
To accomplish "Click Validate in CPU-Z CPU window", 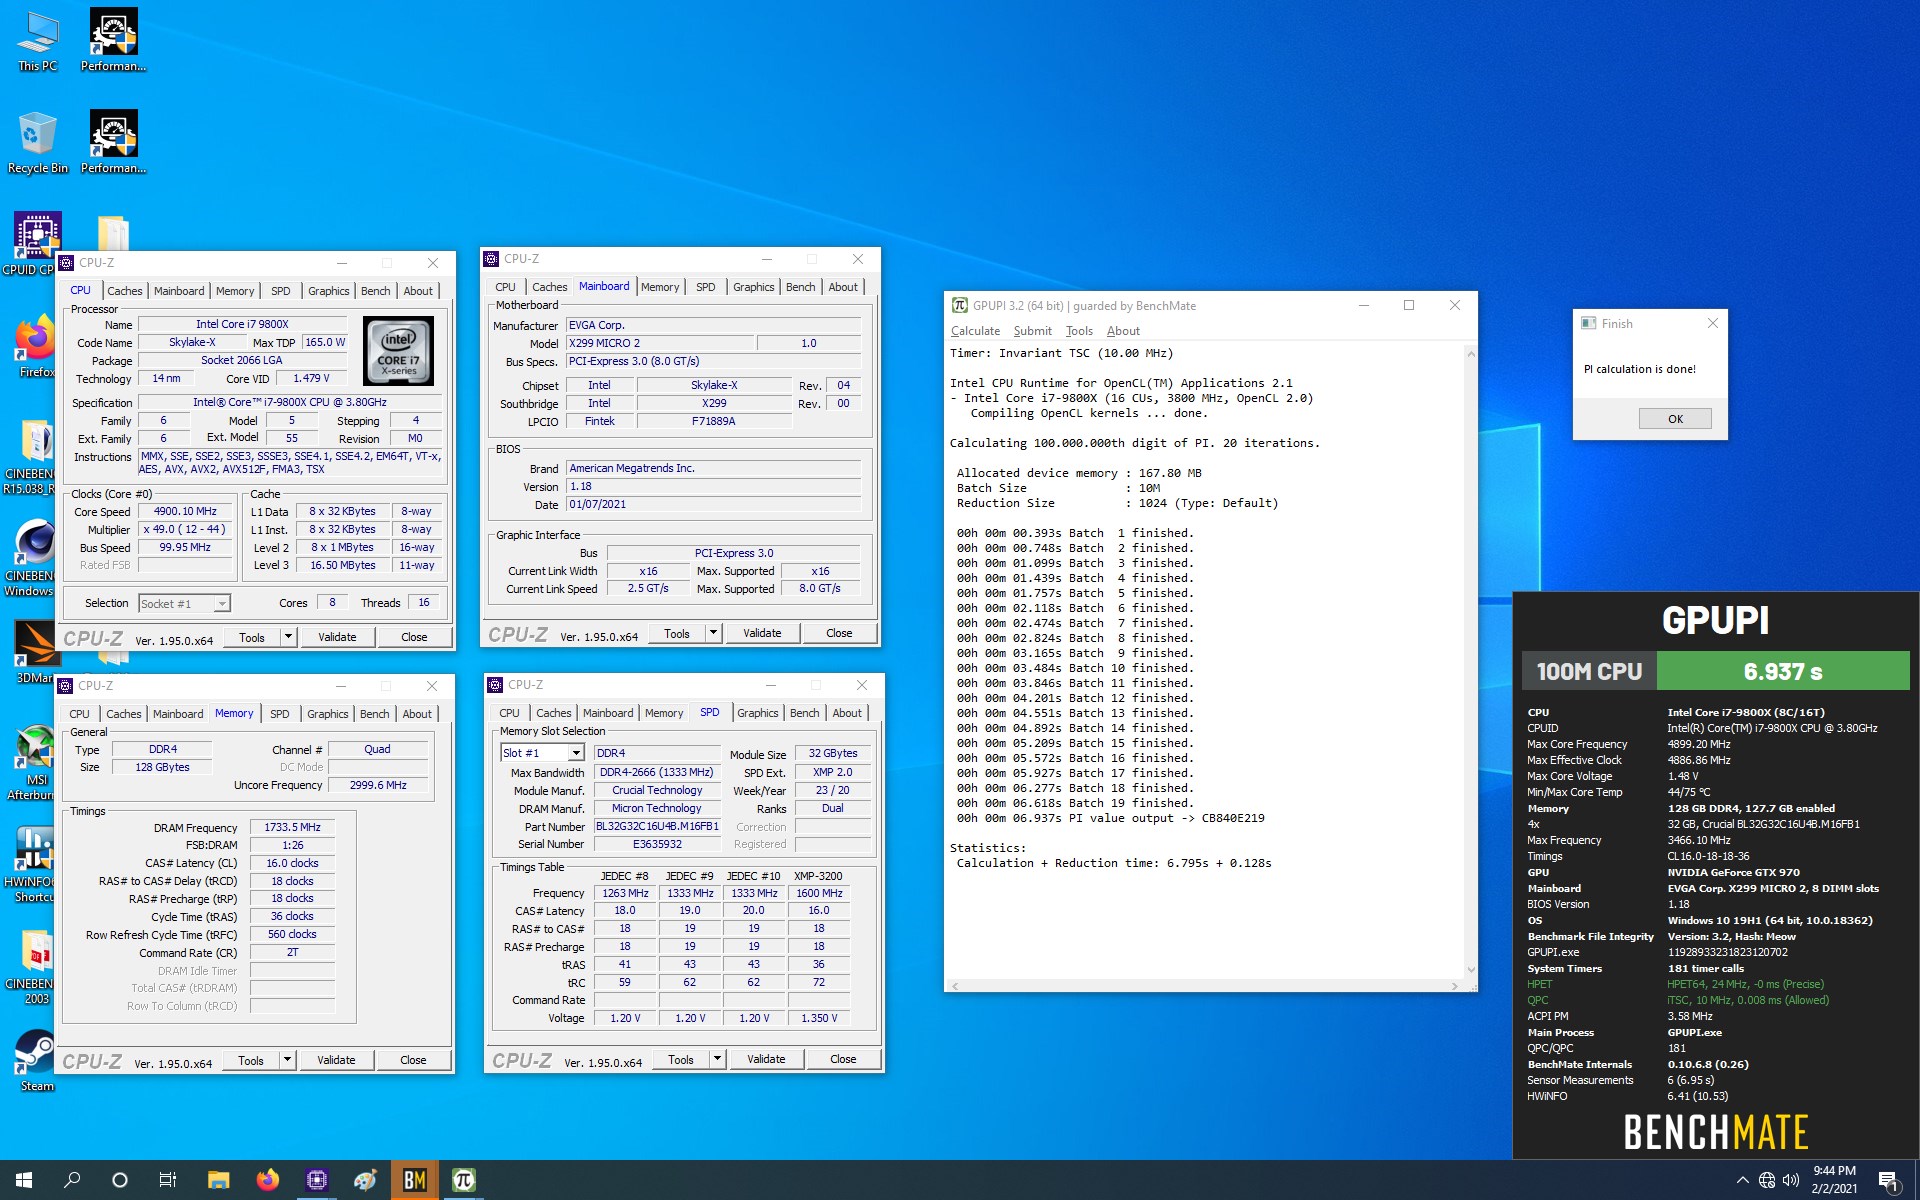I will [x=337, y=637].
